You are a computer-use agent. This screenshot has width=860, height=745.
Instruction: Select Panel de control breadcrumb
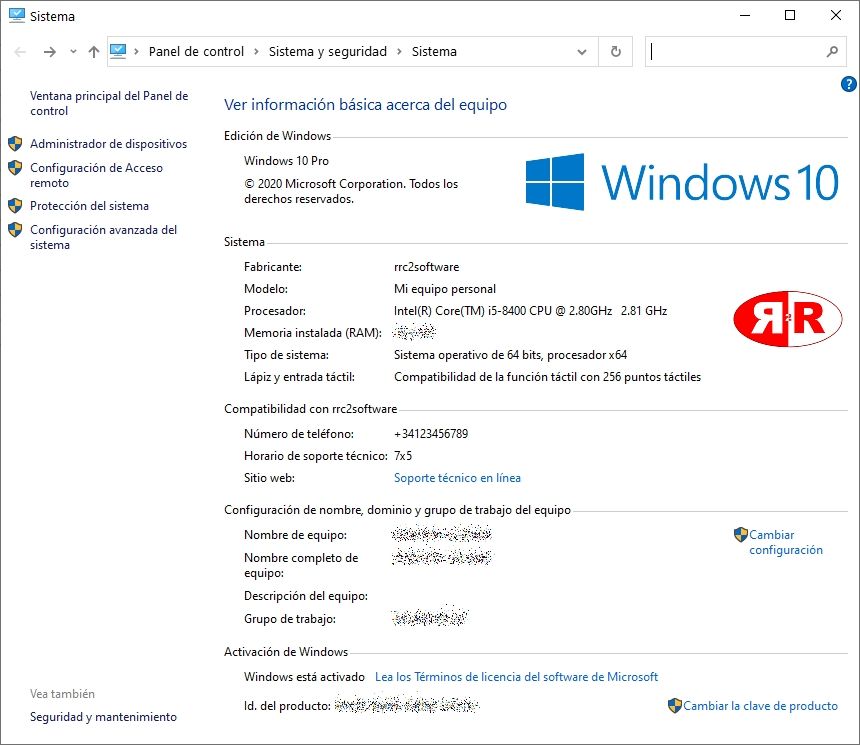coord(196,52)
